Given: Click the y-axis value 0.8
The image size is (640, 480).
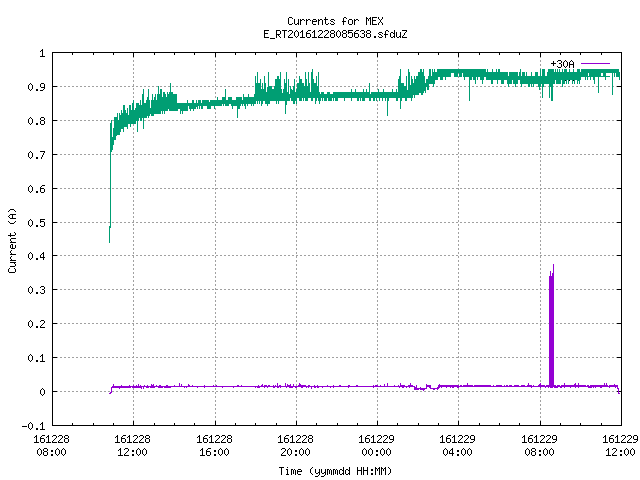Looking at the screenshot, I should (36, 121).
